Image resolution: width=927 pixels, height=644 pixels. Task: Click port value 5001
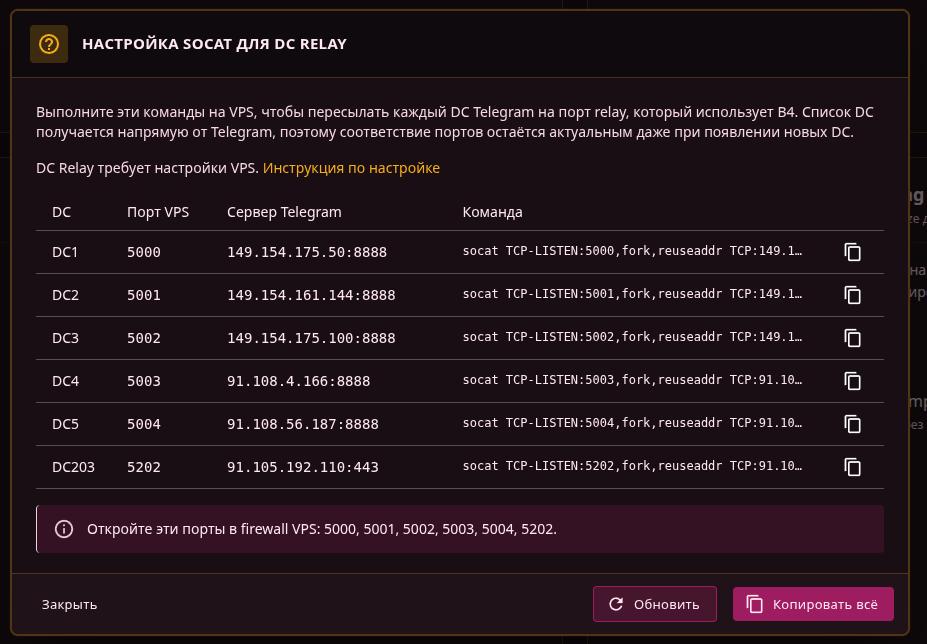(144, 295)
